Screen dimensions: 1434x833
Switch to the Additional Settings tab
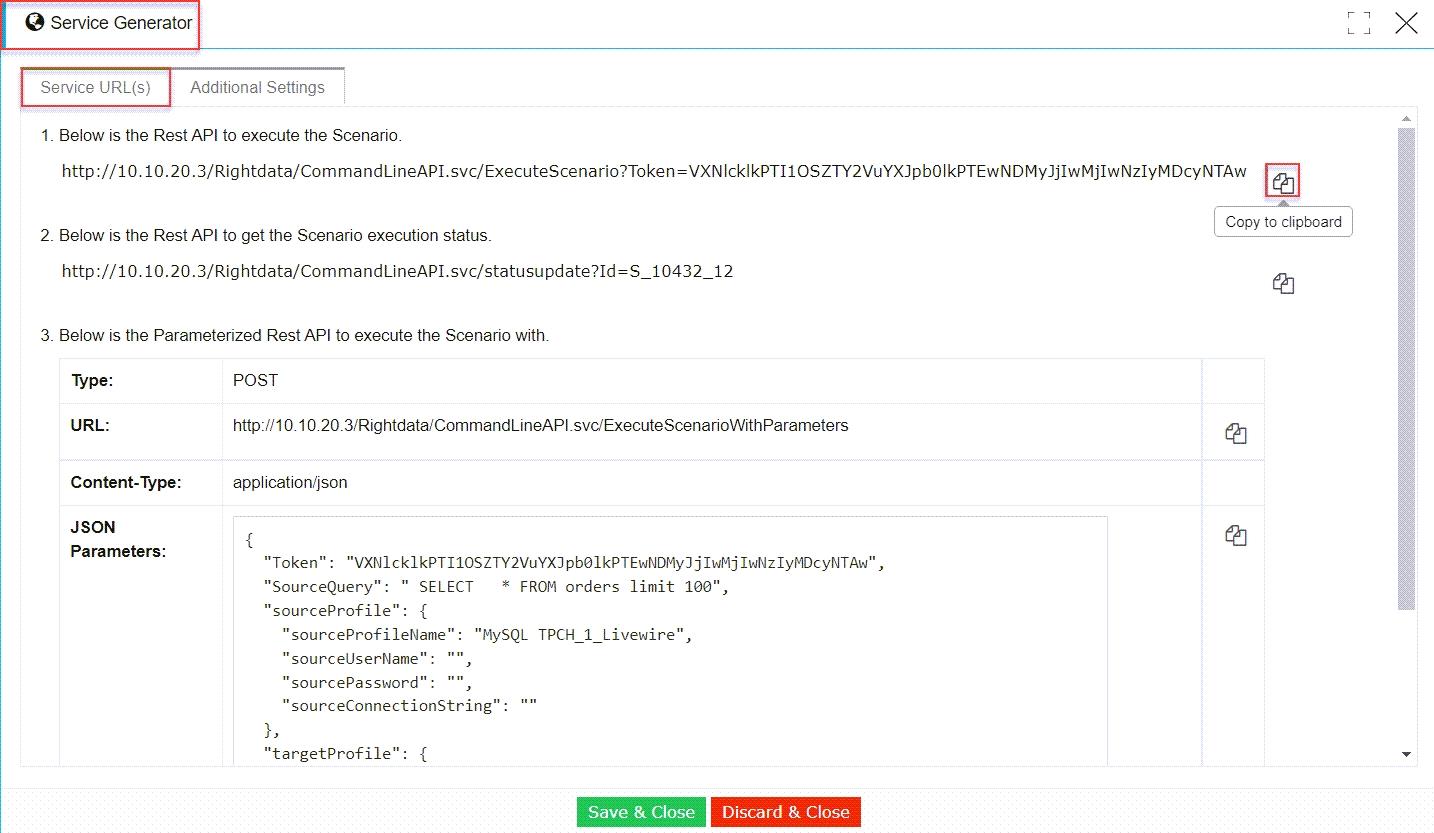(257, 87)
